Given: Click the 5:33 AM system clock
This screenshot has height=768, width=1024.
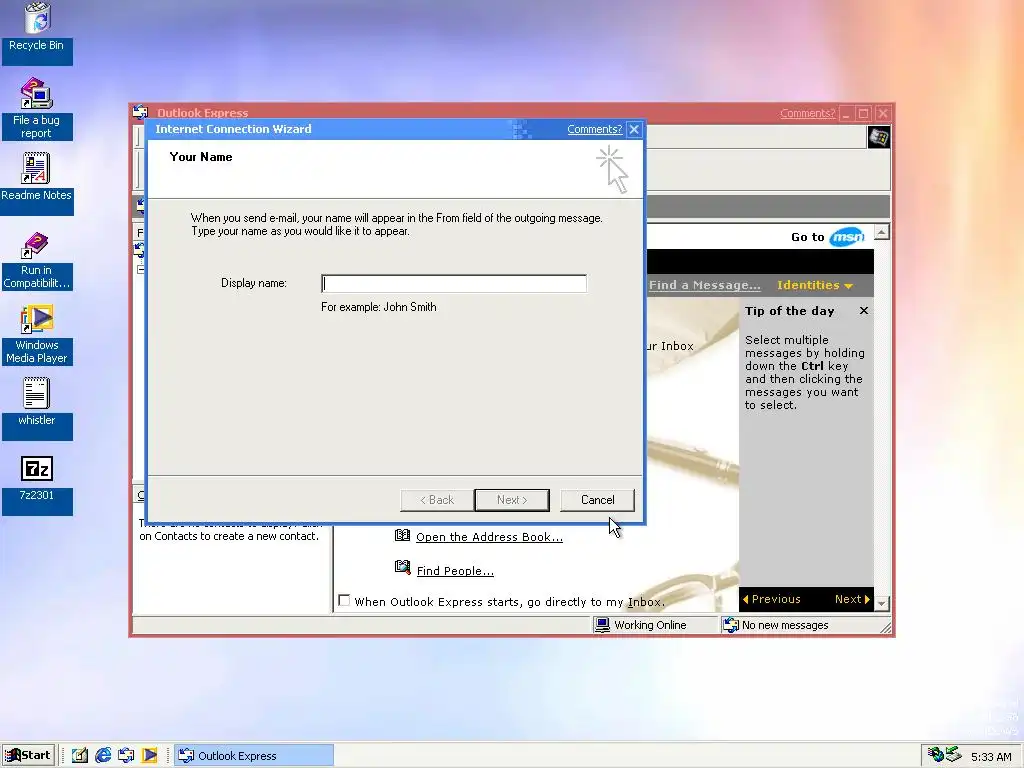Looking at the screenshot, I should coord(991,757).
